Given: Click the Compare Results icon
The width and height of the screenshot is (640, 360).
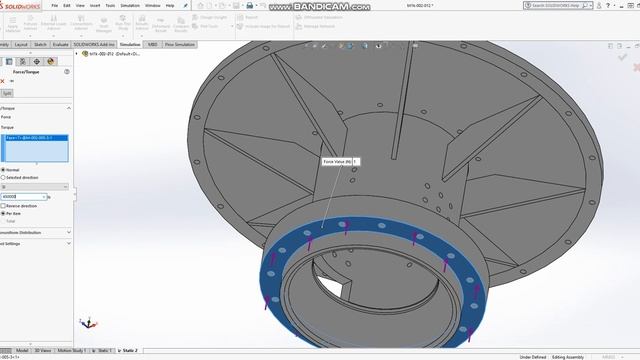Looking at the screenshot, I should [181, 24].
